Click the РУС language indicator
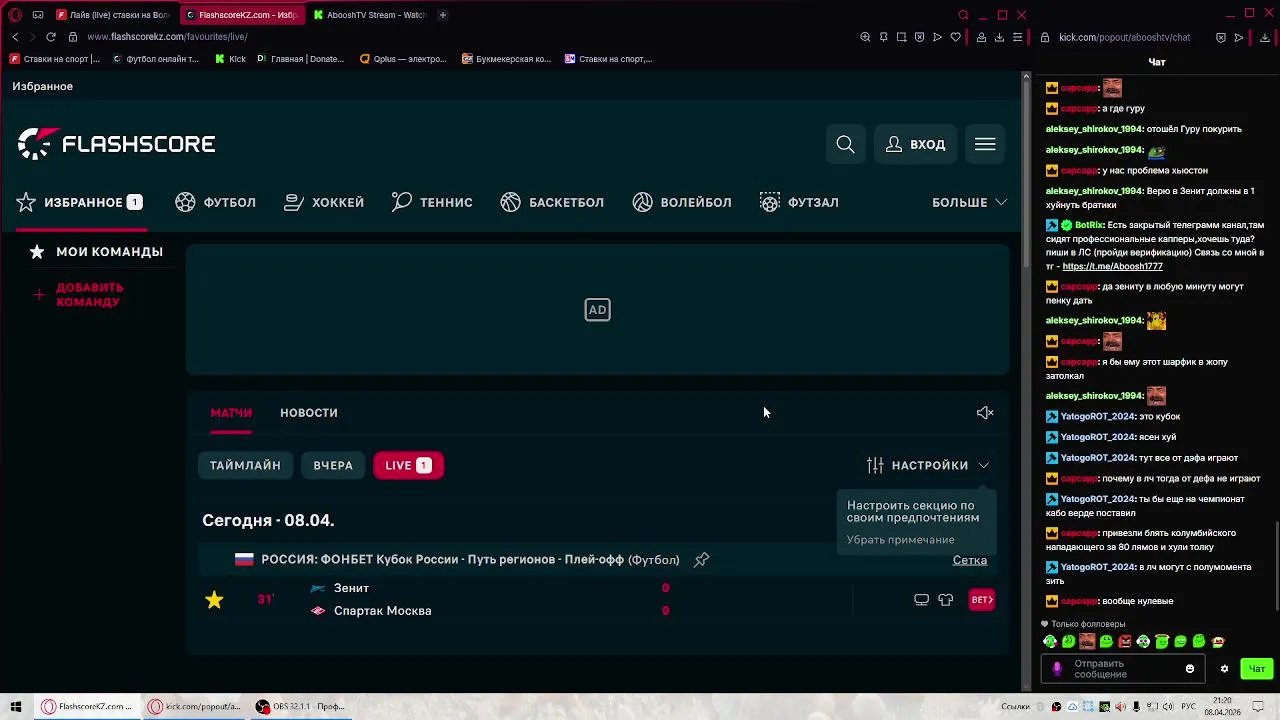This screenshot has width=1280, height=720. click(1187, 707)
